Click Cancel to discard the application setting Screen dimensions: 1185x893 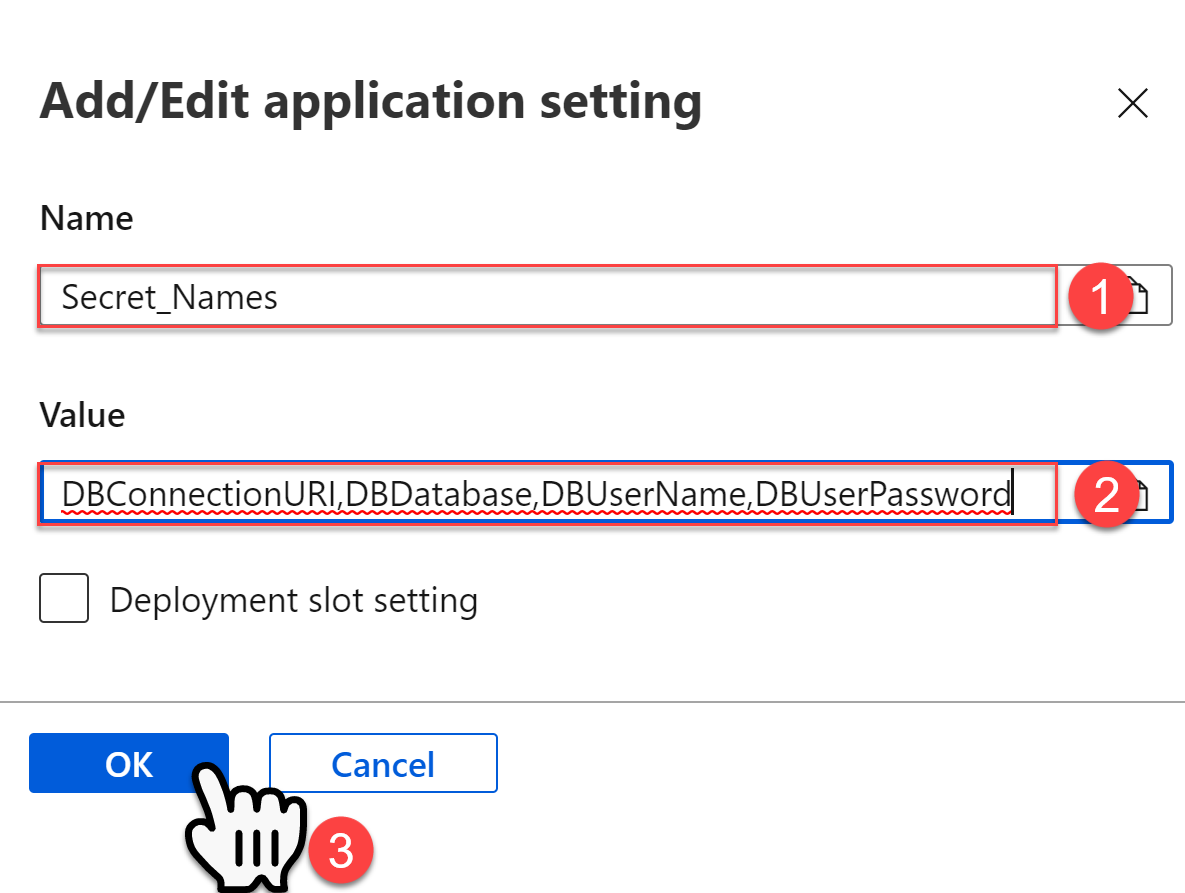click(x=382, y=763)
